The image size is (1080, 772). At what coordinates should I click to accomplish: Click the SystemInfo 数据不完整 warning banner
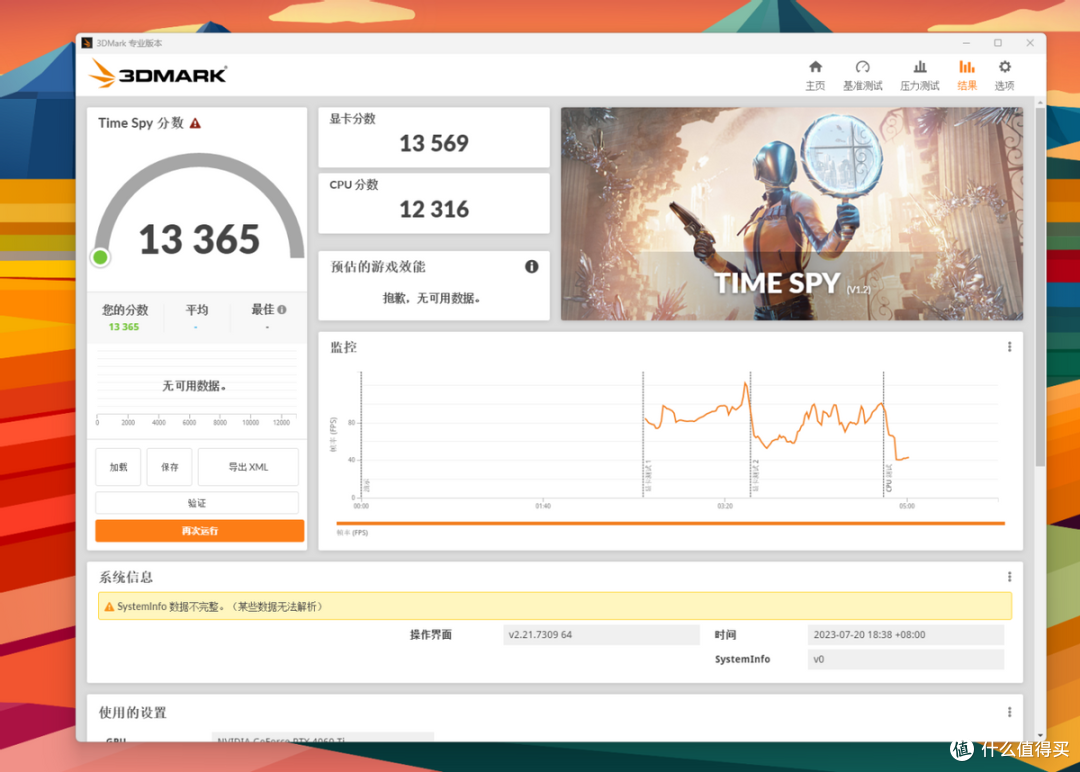click(555, 606)
